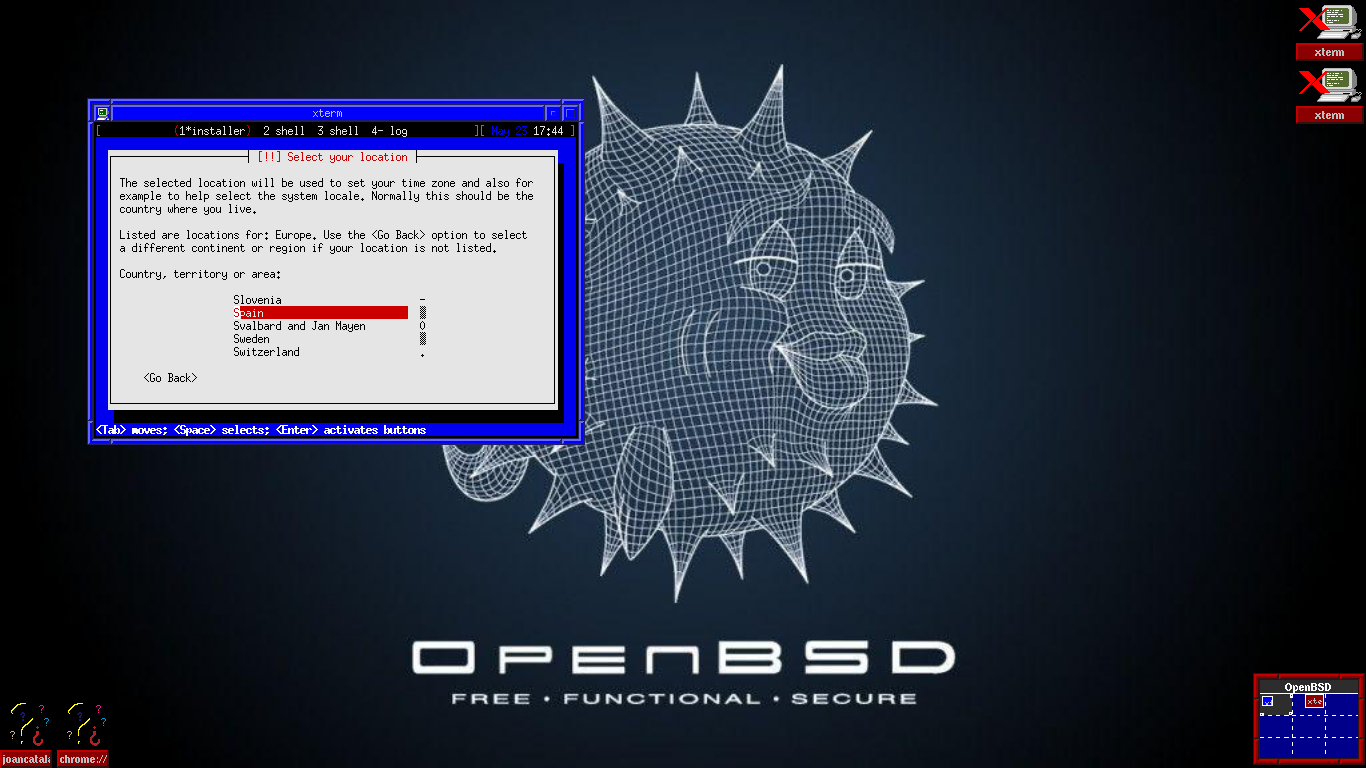Switch to the 4- log screen tab

tap(389, 131)
